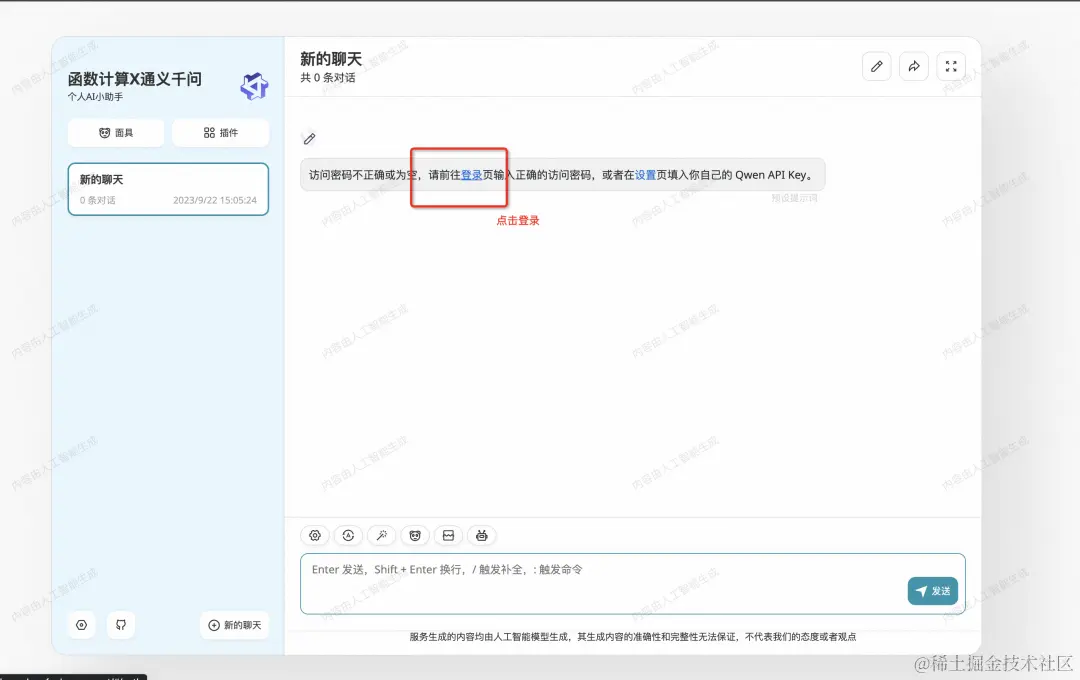Open the 面具 masks button
The width and height of the screenshot is (1080, 680).
(116, 133)
